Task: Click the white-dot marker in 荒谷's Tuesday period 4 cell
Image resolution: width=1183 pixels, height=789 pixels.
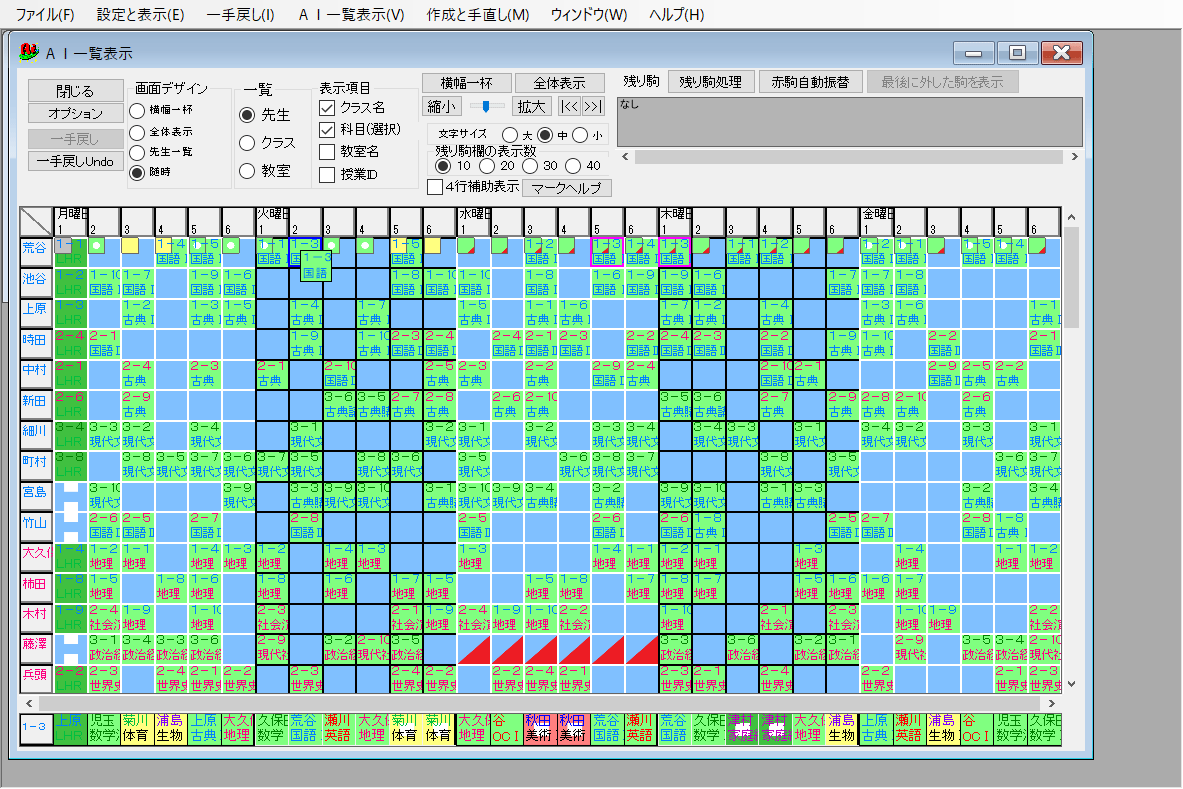Action: 365,245
